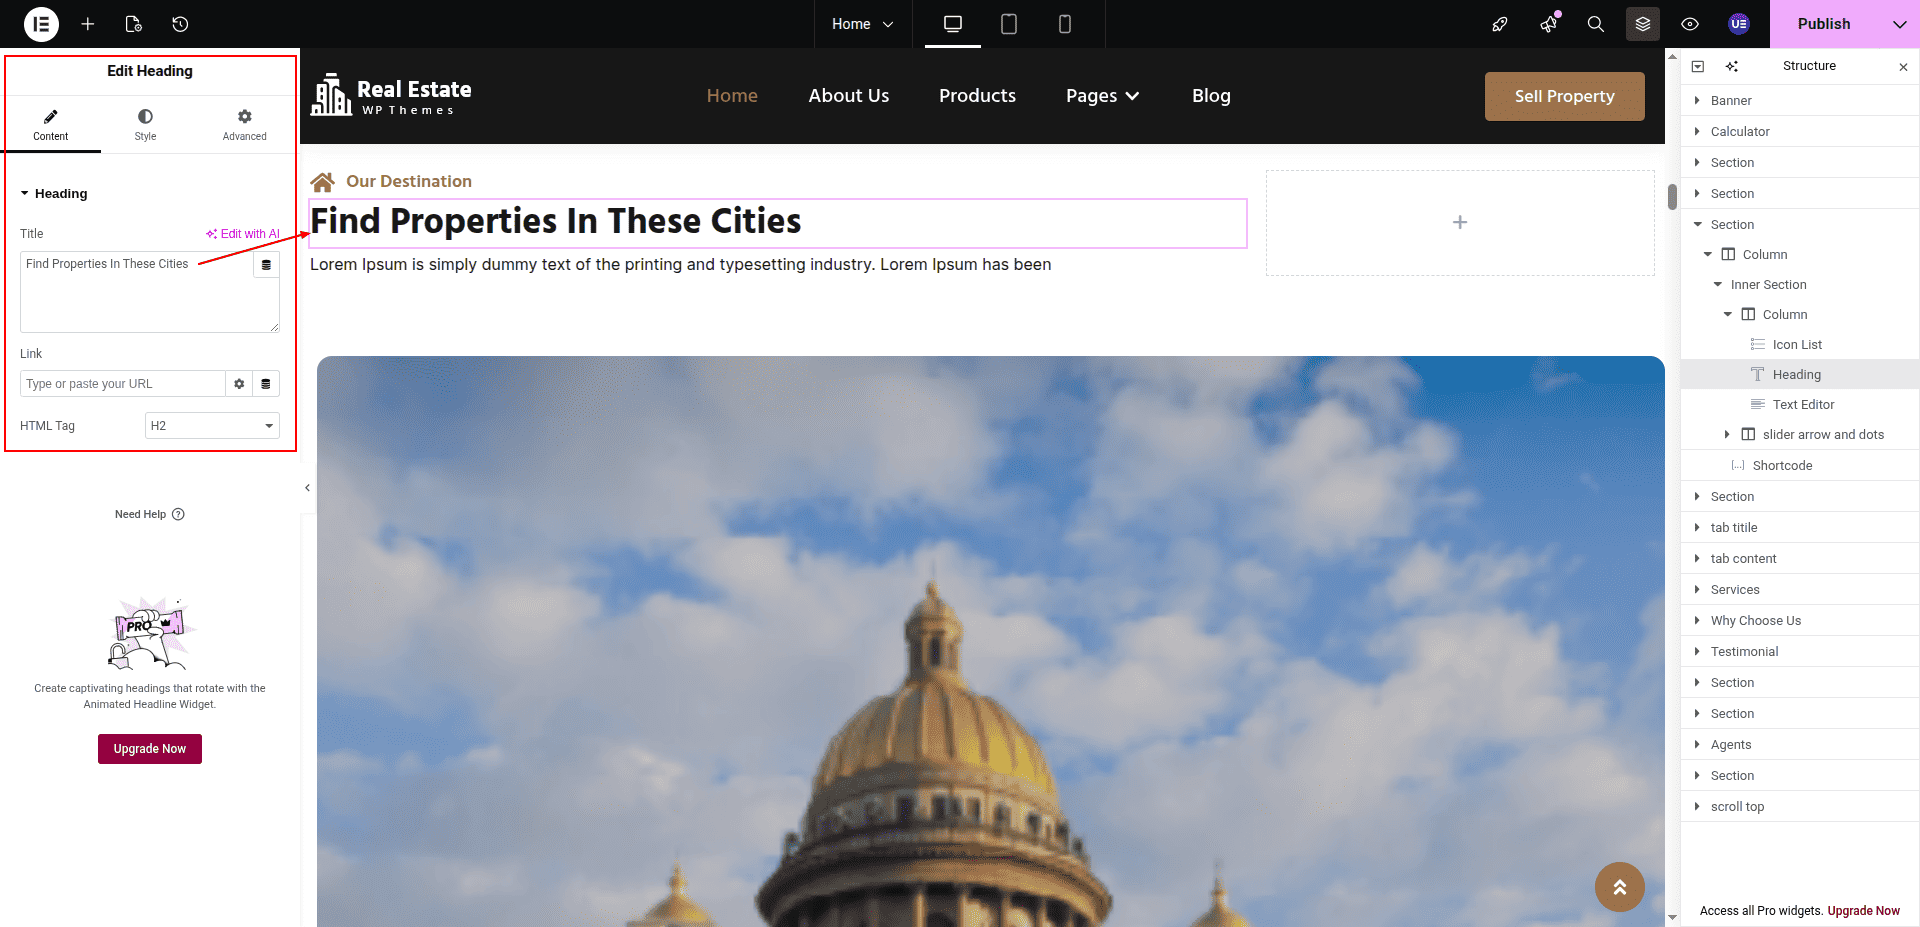1920x927 pixels.
Task: Toggle the preview changes eye icon
Action: point(1690,24)
